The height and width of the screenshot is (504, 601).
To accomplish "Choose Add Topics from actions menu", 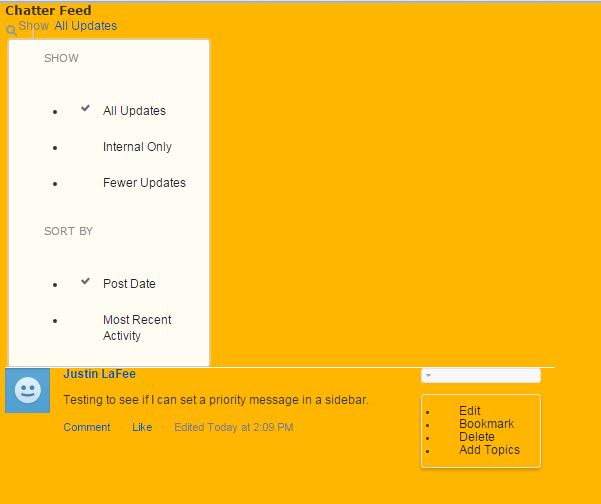I will 489,450.
